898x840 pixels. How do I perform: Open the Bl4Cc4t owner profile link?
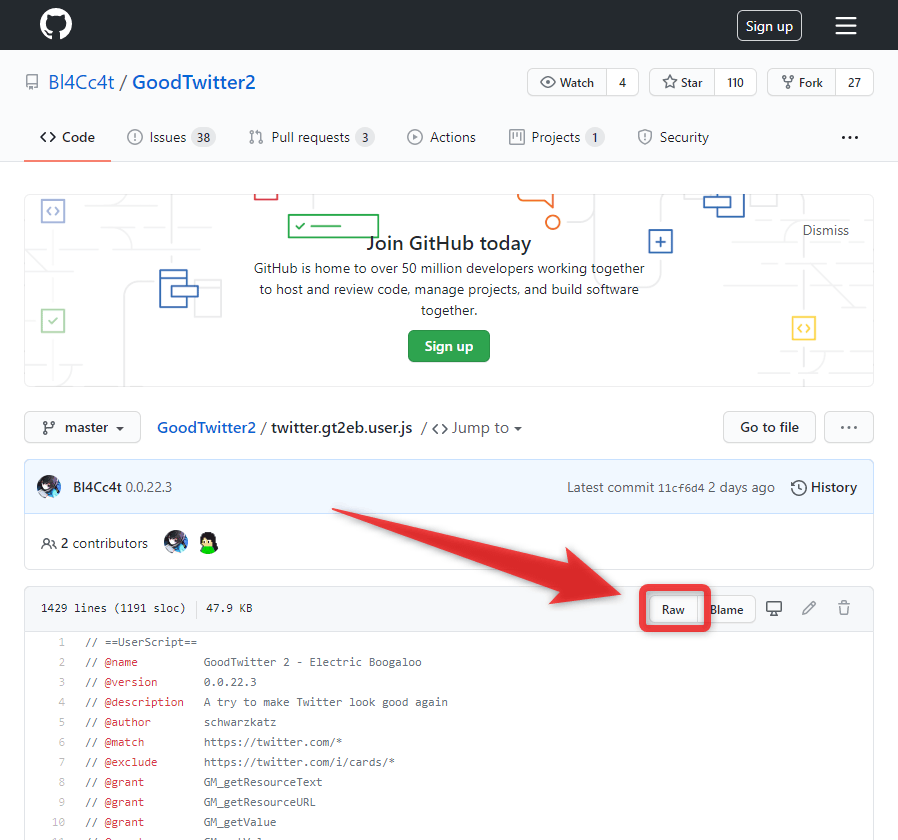[x=81, y=82]
